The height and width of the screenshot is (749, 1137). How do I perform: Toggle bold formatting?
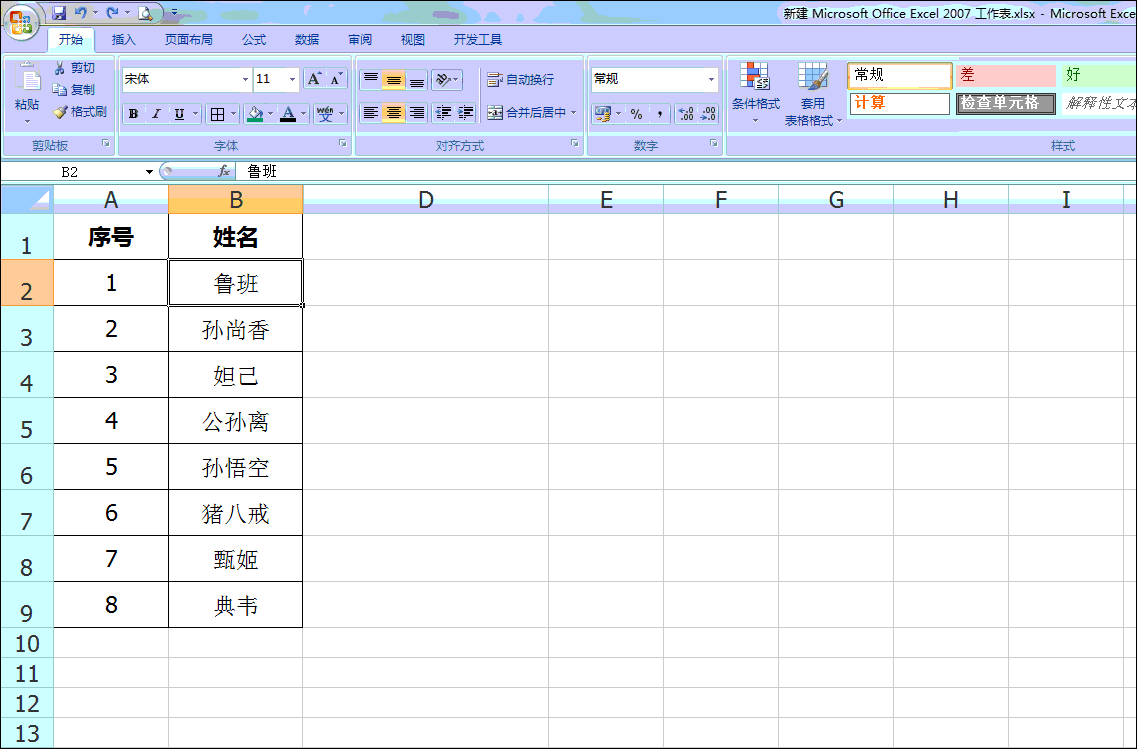click(133, 114)
